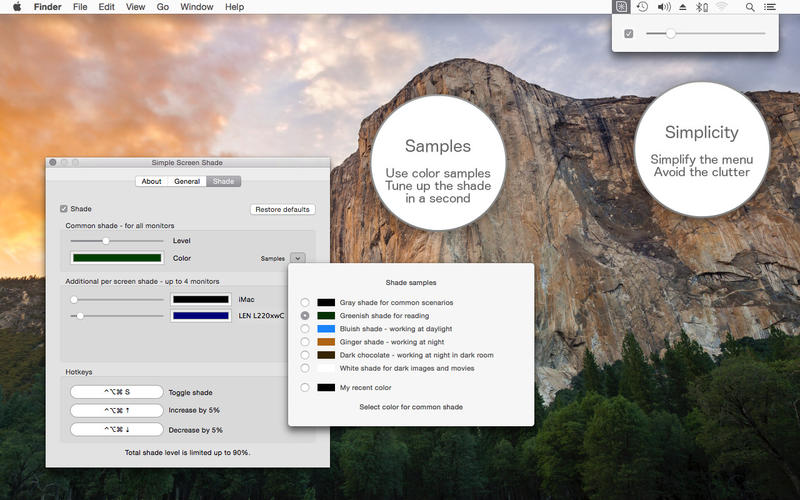Open the Time Machine menu bar icon
Screen dimensions: 800x500
642,7
